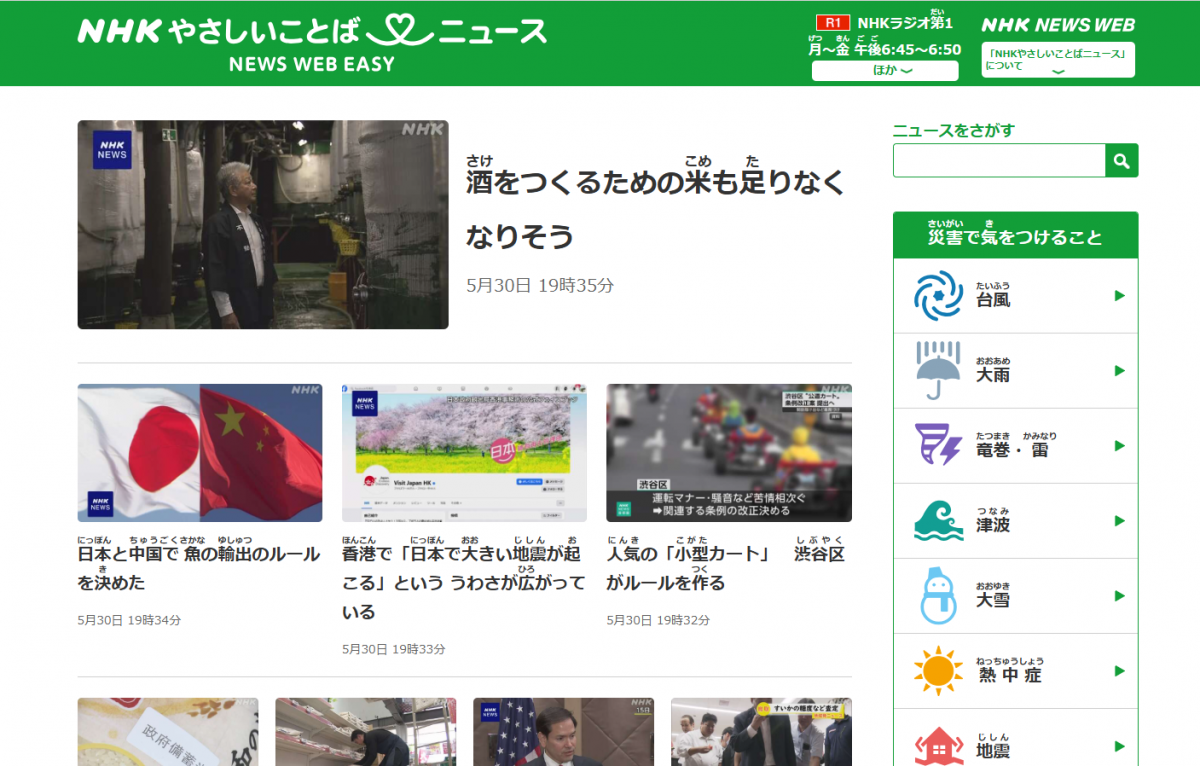This screenshot has height=766, width=1200.
Task: Click the umbrella icon for 大雨 (heavy rain)
Action: click(937, 370)
